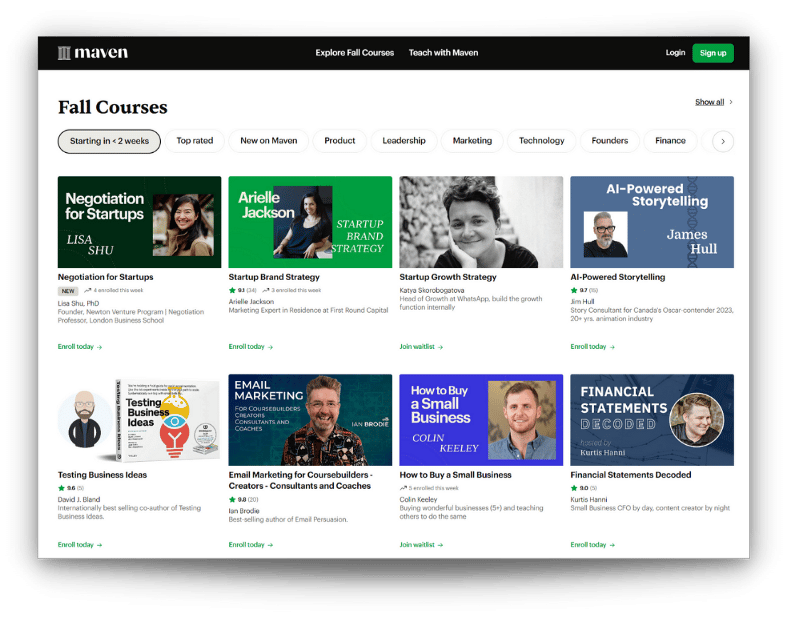This screenshot has height=618, width=786.
Task: Click instructor name Kurtis Hanni below course title
Action: click(x=588, y=500)
